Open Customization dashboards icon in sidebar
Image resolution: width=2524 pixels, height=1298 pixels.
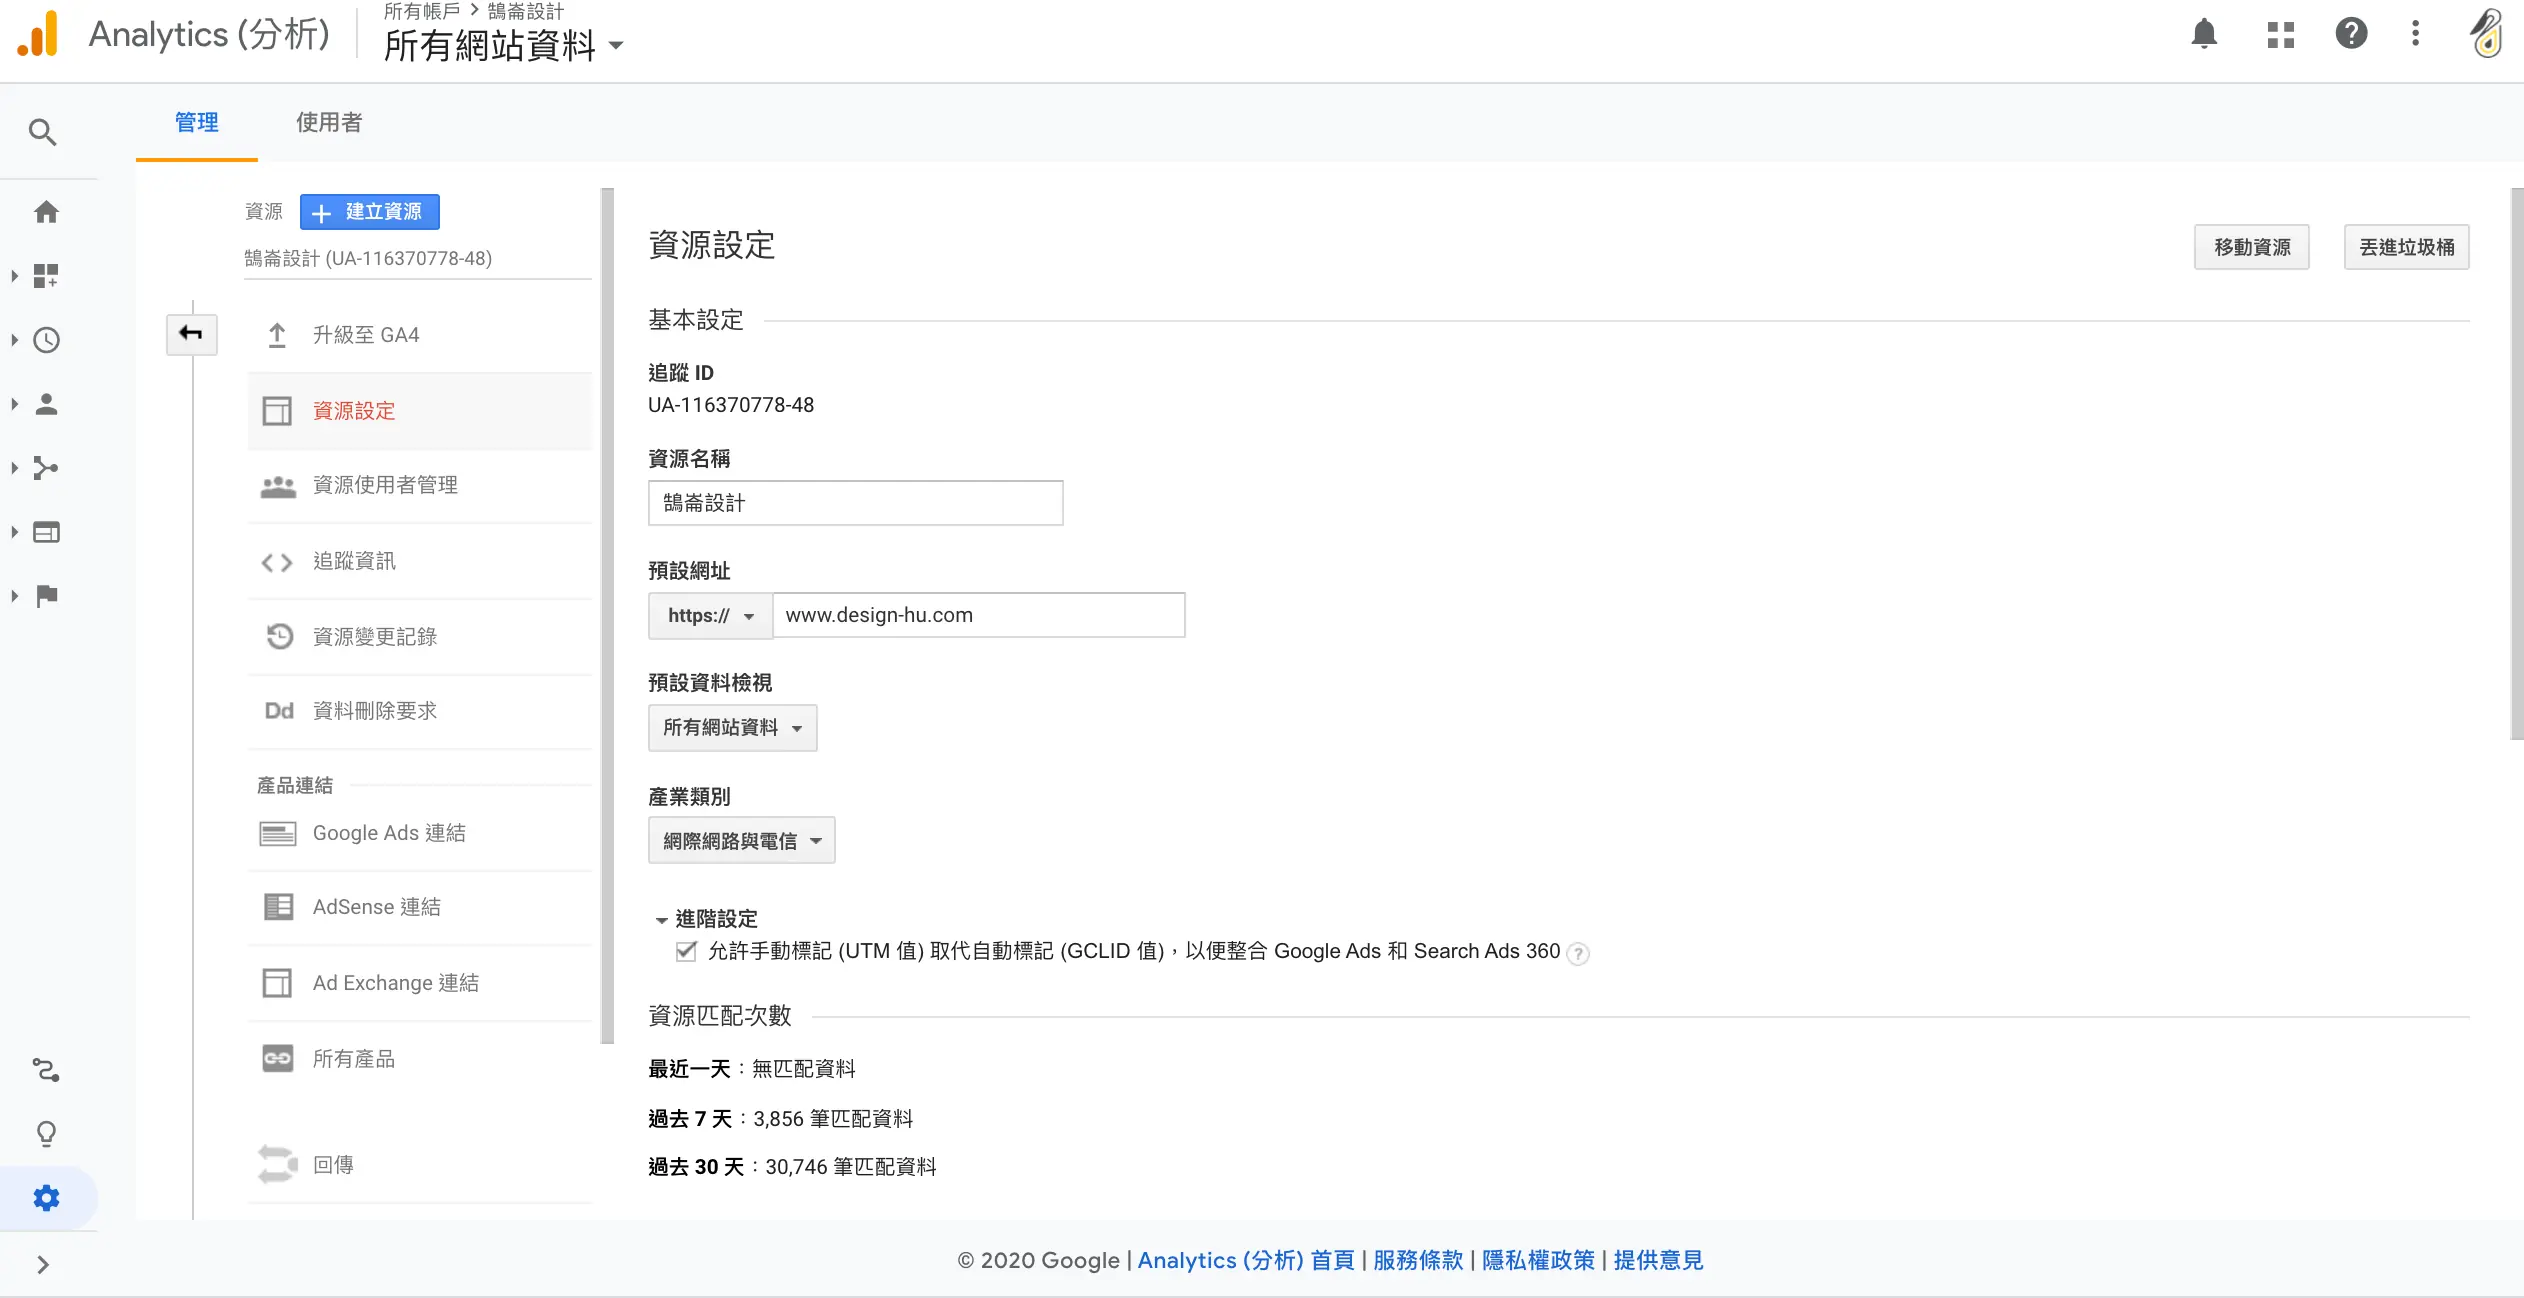pyautogui.click(x=46, y=276)
